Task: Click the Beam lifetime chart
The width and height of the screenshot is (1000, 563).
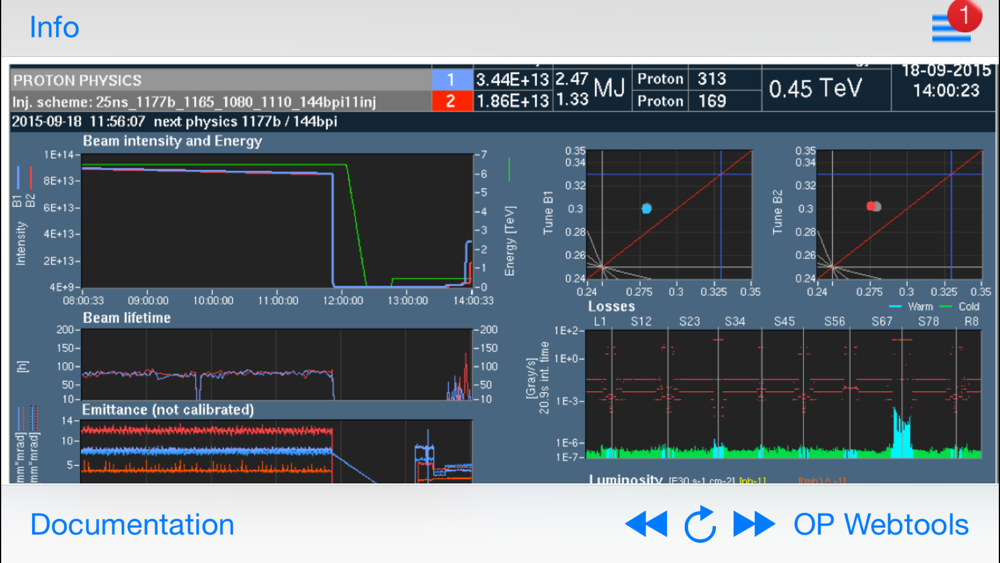Action: (276, 365)
